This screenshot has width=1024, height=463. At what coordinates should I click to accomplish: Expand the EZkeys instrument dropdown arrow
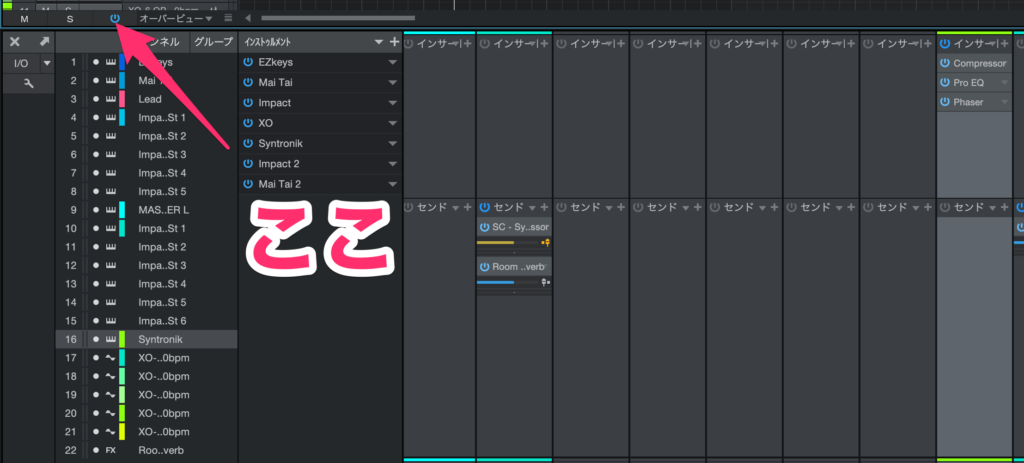[x=393, y=62]
